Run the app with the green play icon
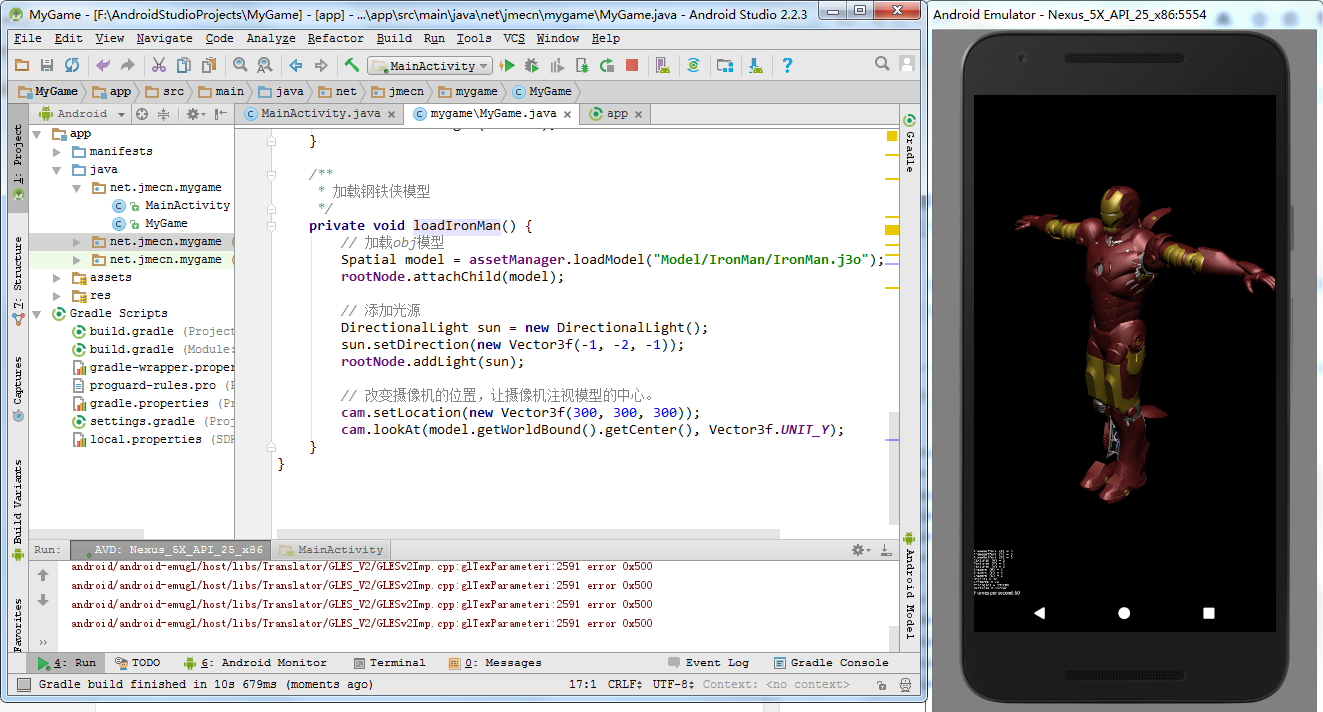 coord(508,65)
